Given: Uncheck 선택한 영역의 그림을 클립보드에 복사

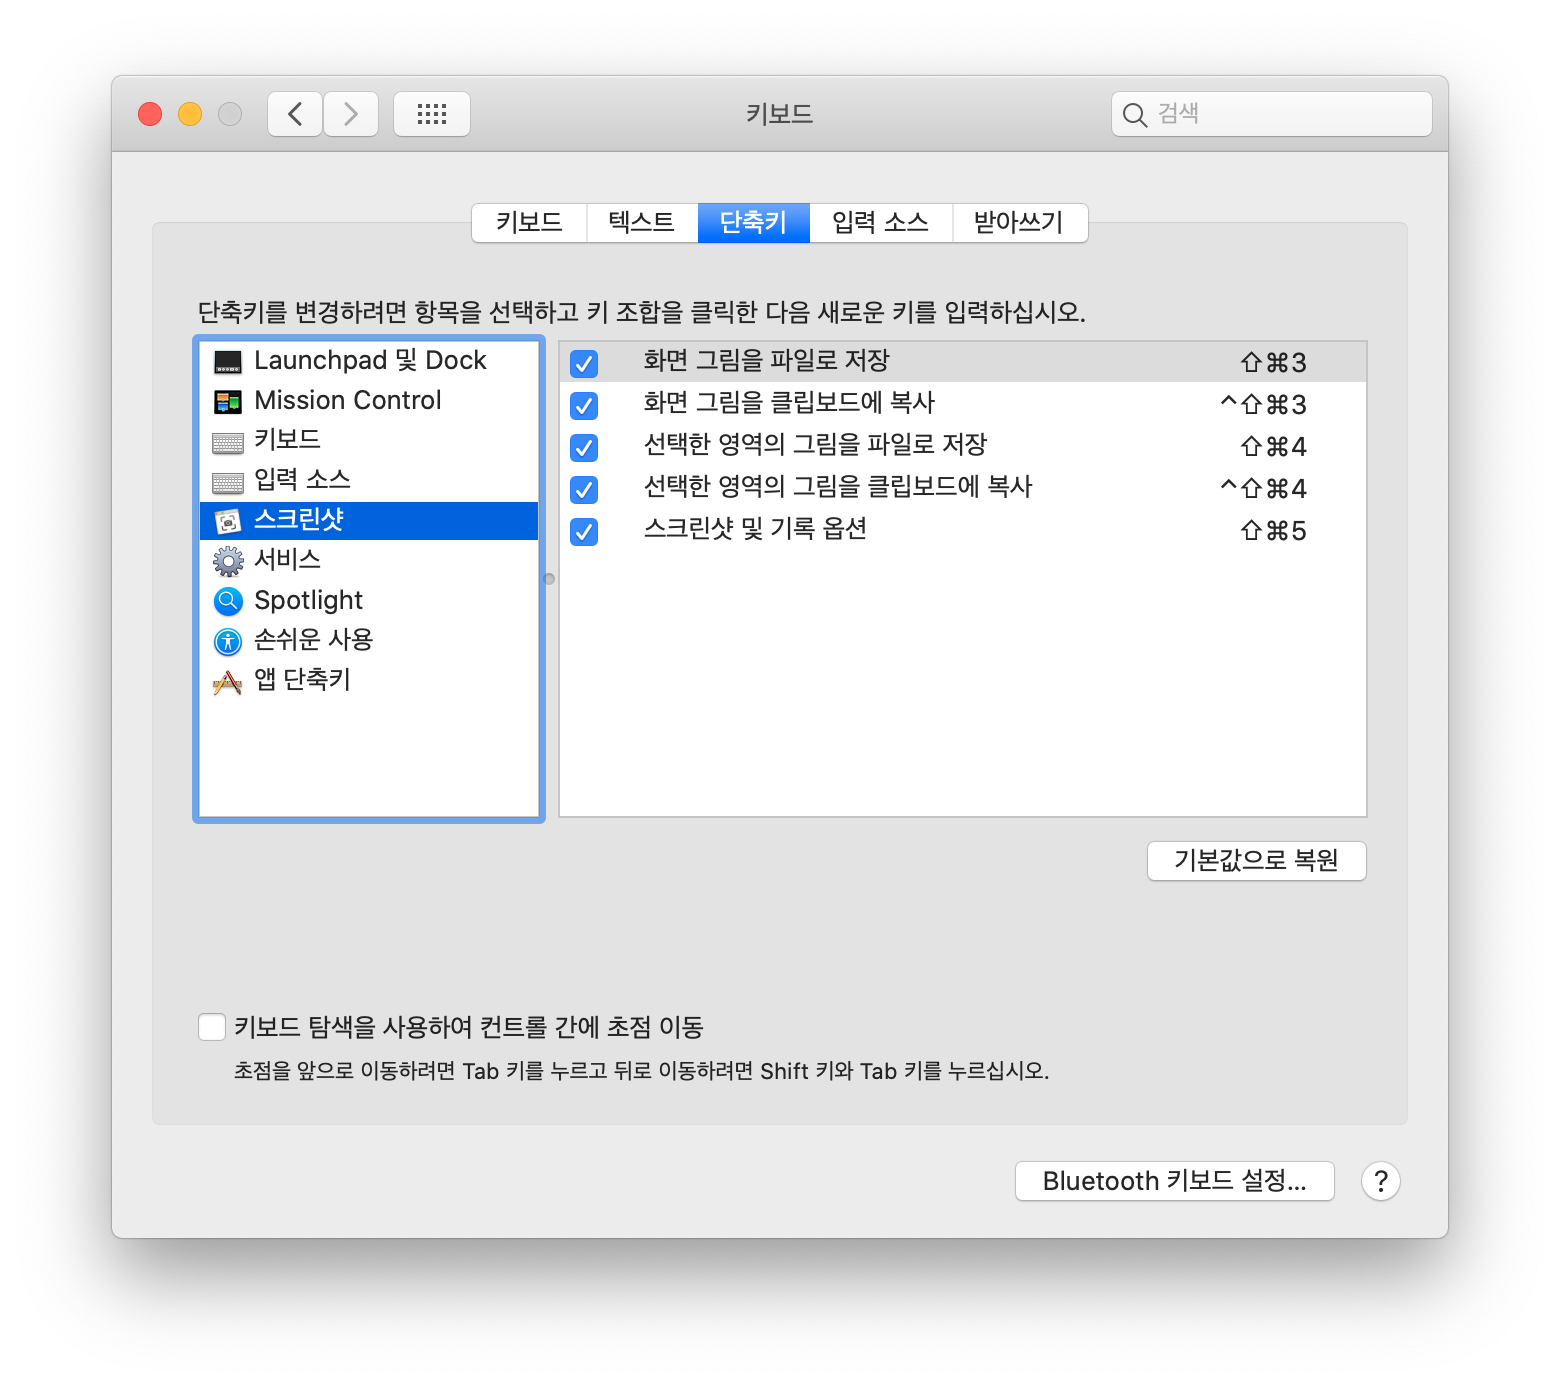Looking at the screenshot, I should tap(584, 489).
